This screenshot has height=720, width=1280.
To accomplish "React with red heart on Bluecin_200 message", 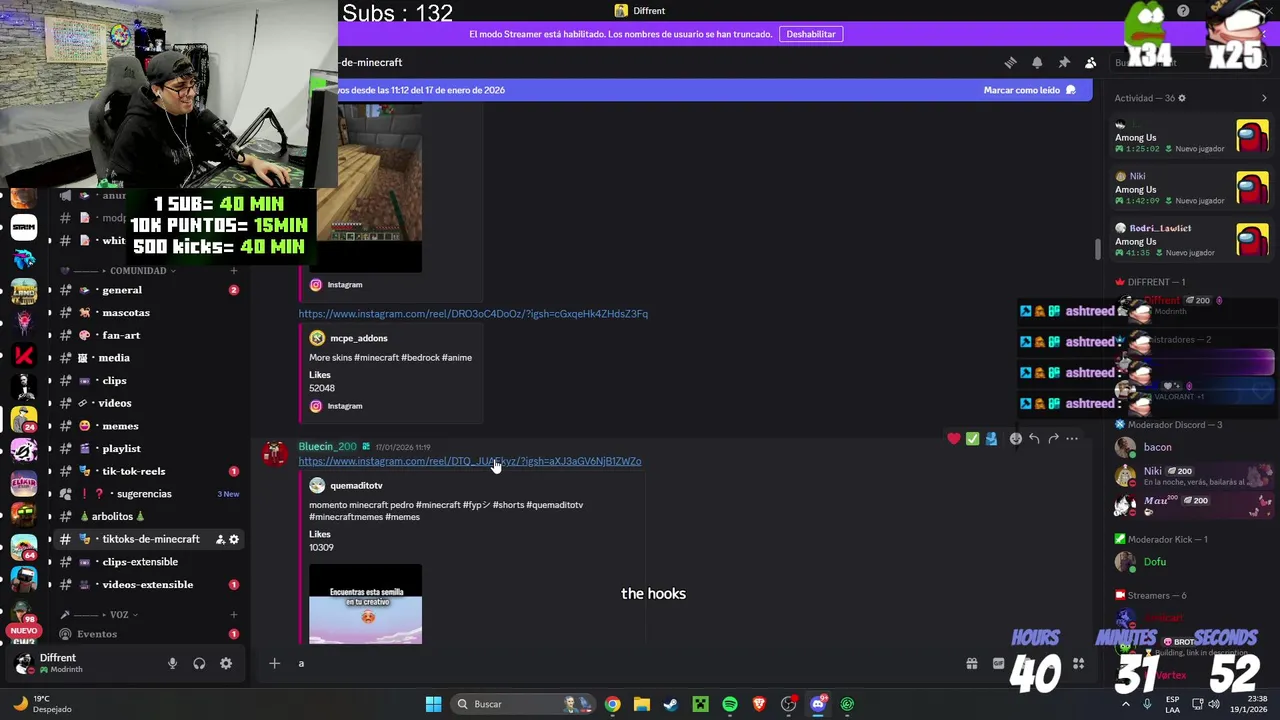I will pyautogui.click(x=954, y=438).
